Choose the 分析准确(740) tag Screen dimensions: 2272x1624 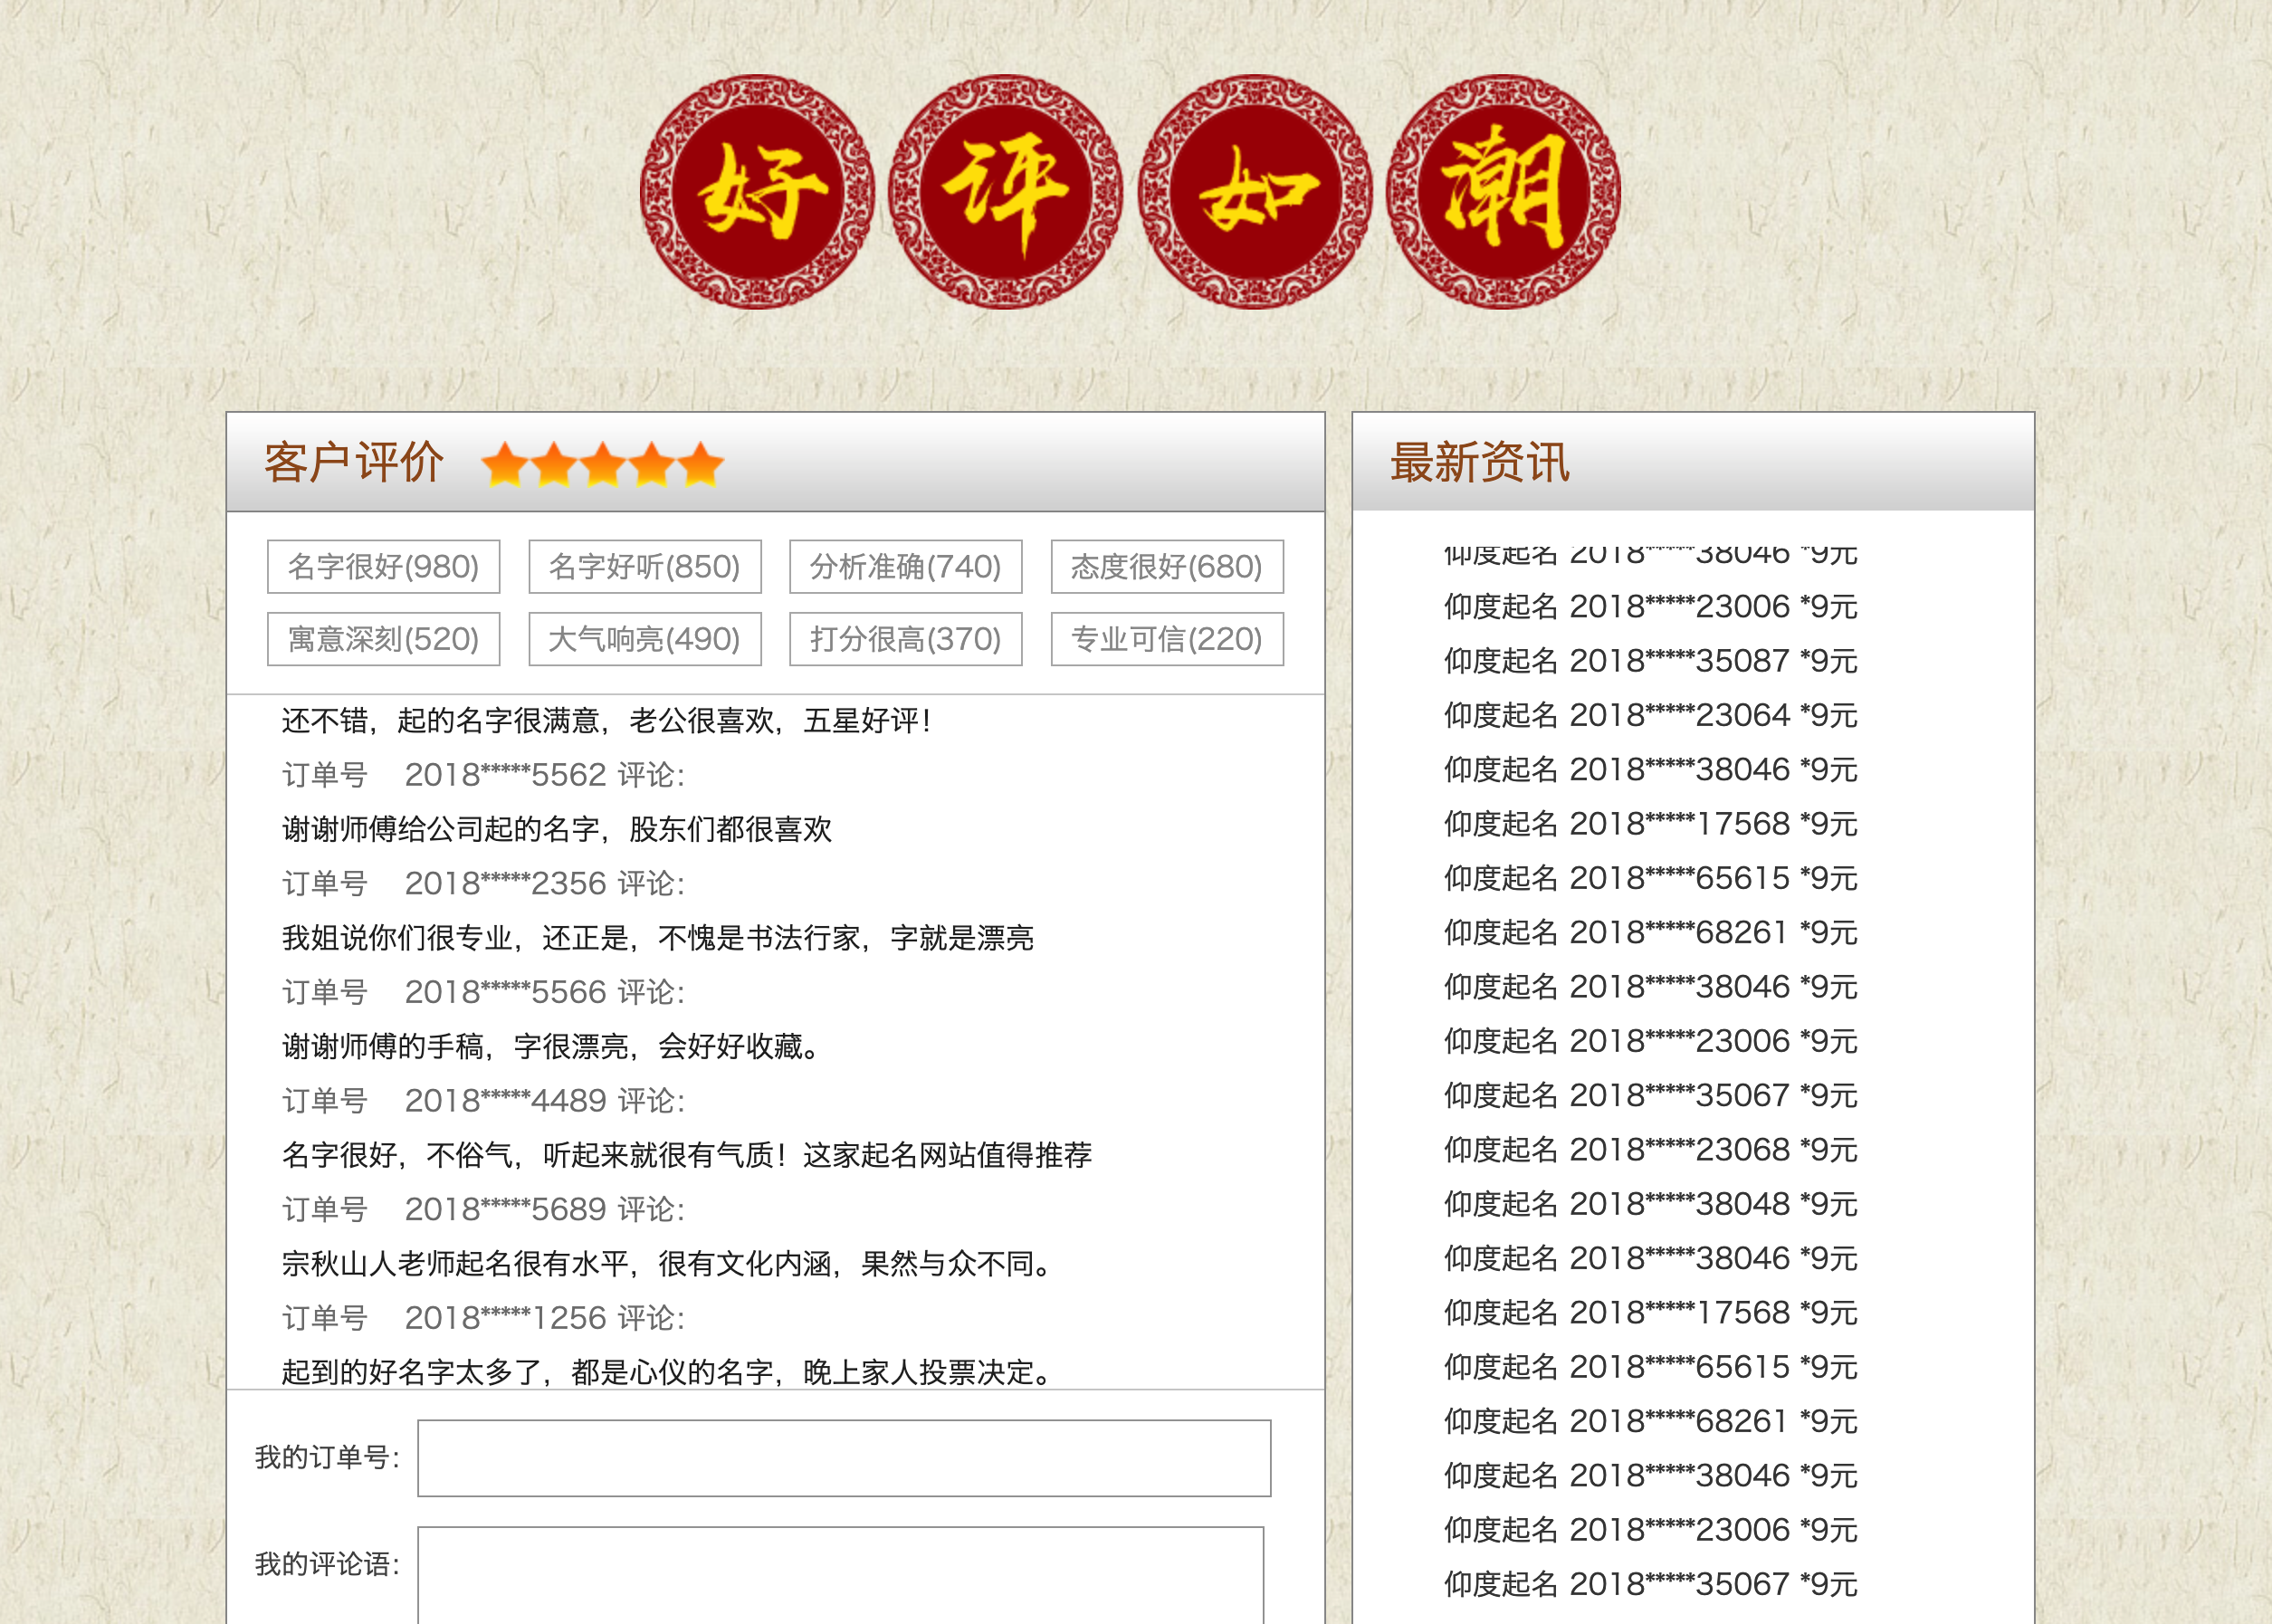point(906,567)
